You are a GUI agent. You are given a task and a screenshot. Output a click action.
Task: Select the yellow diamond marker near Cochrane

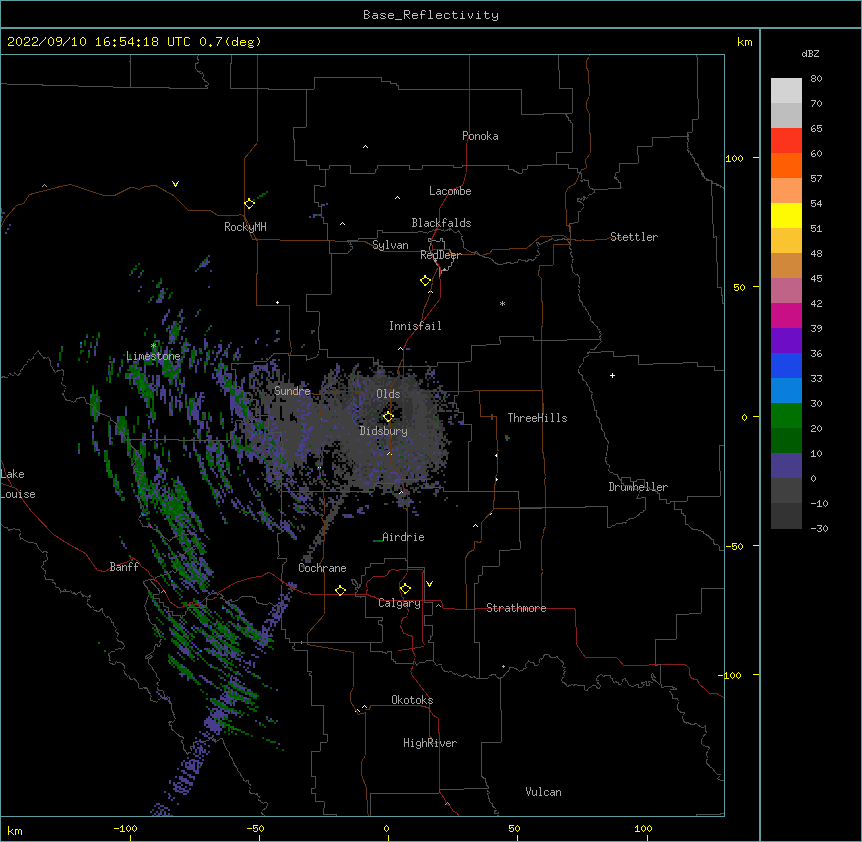tap(340, 590)
